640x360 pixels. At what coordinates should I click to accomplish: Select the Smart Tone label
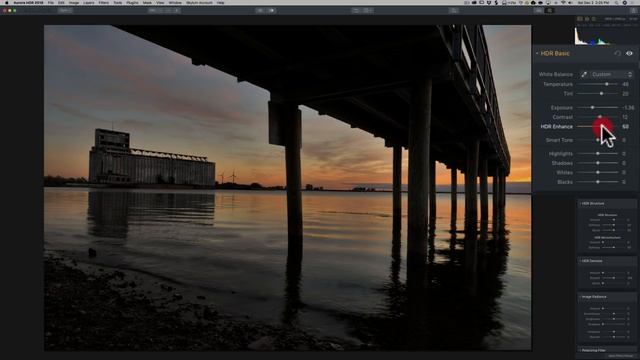tap(559, 140)
